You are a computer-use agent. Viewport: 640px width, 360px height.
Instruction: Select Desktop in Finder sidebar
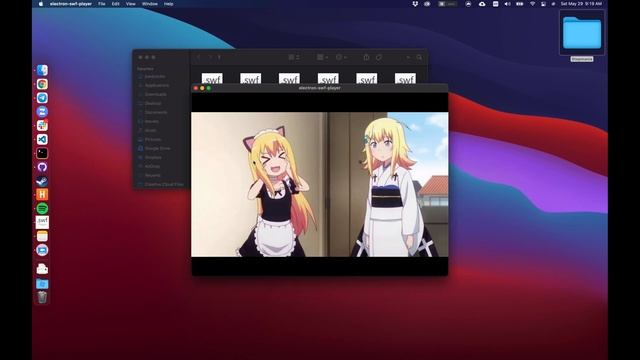[x=153, y=103]
